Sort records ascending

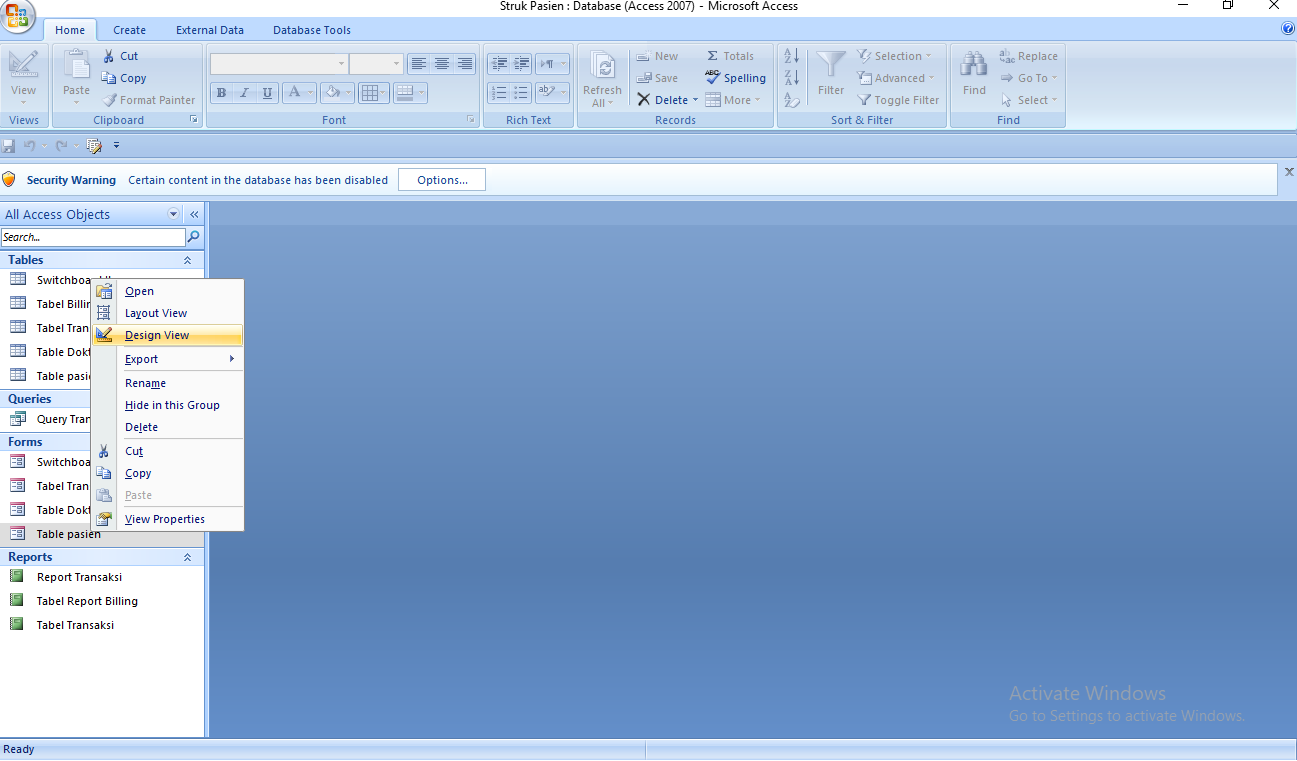[791, 55]
